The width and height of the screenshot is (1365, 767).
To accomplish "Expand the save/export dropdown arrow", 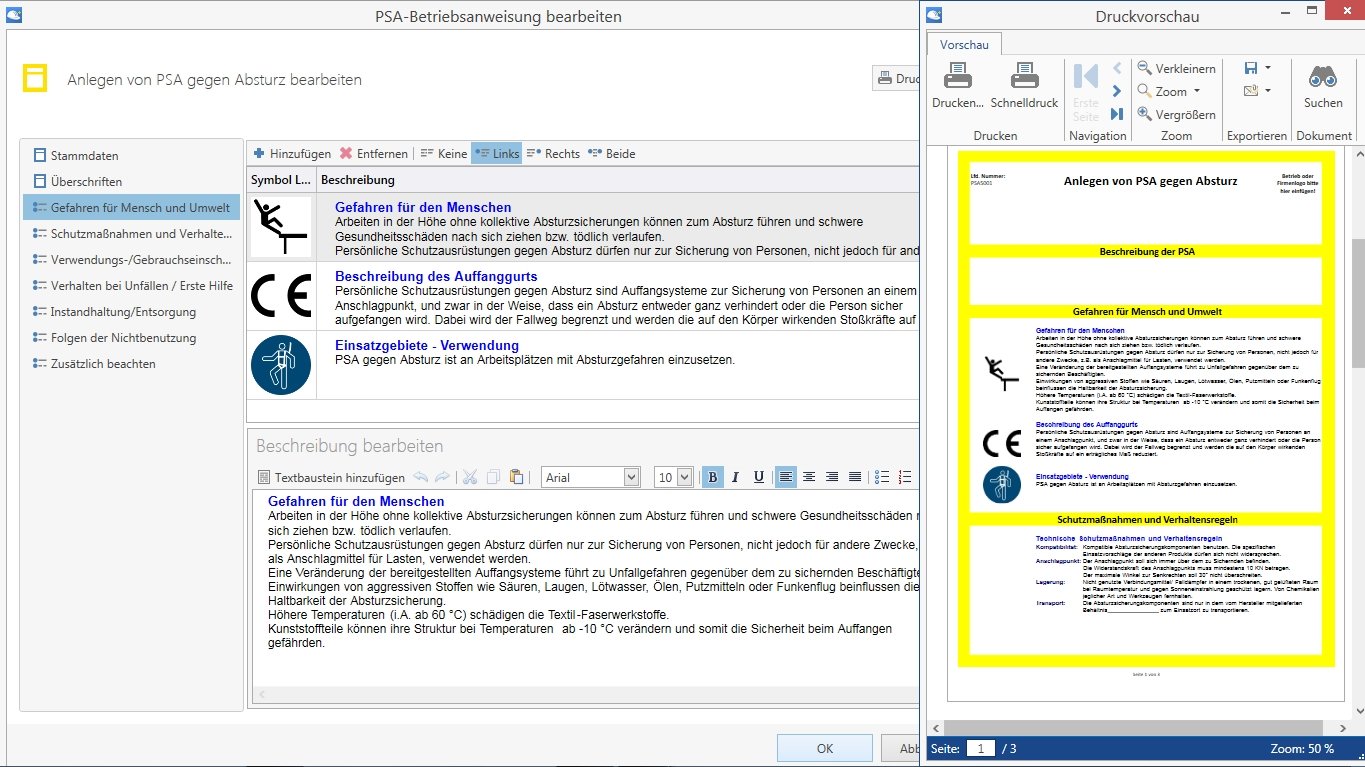I will pyautogui.click(x=1268, y=68).
